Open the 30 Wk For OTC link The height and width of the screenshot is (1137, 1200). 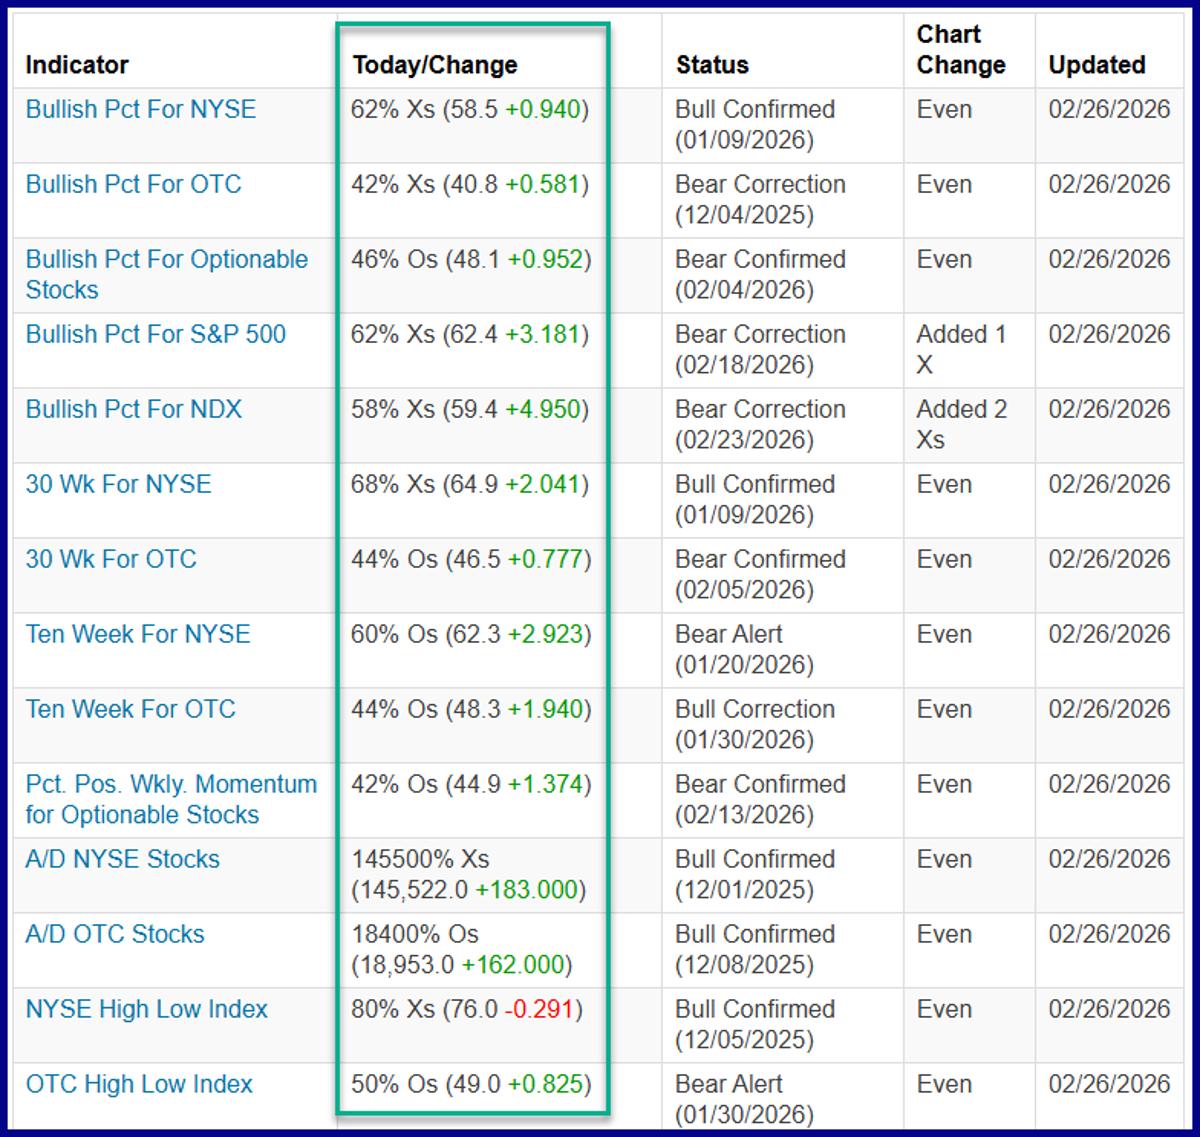(110, 560)
